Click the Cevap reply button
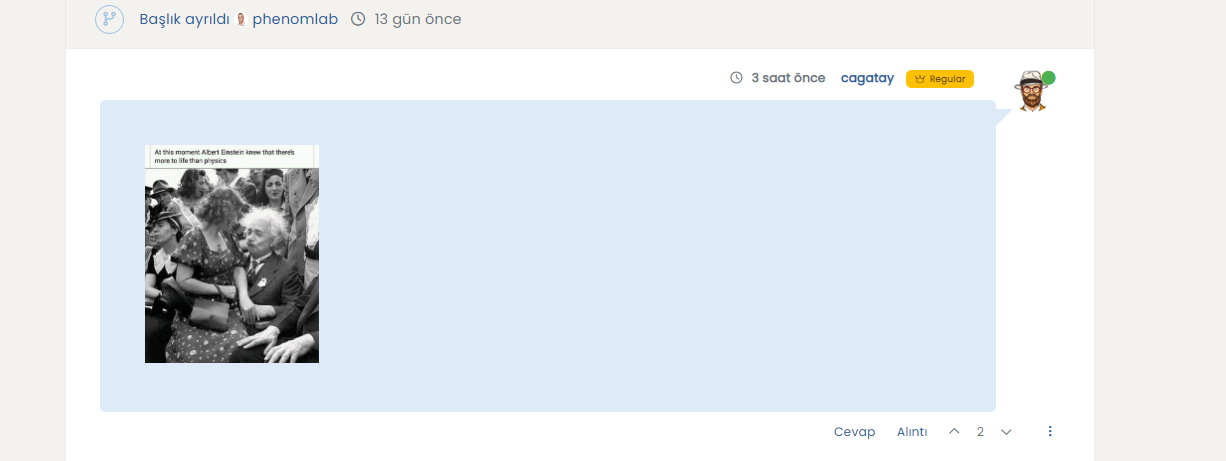The width and height of the screenshot is (1226, 461). [x=854, y=431]
